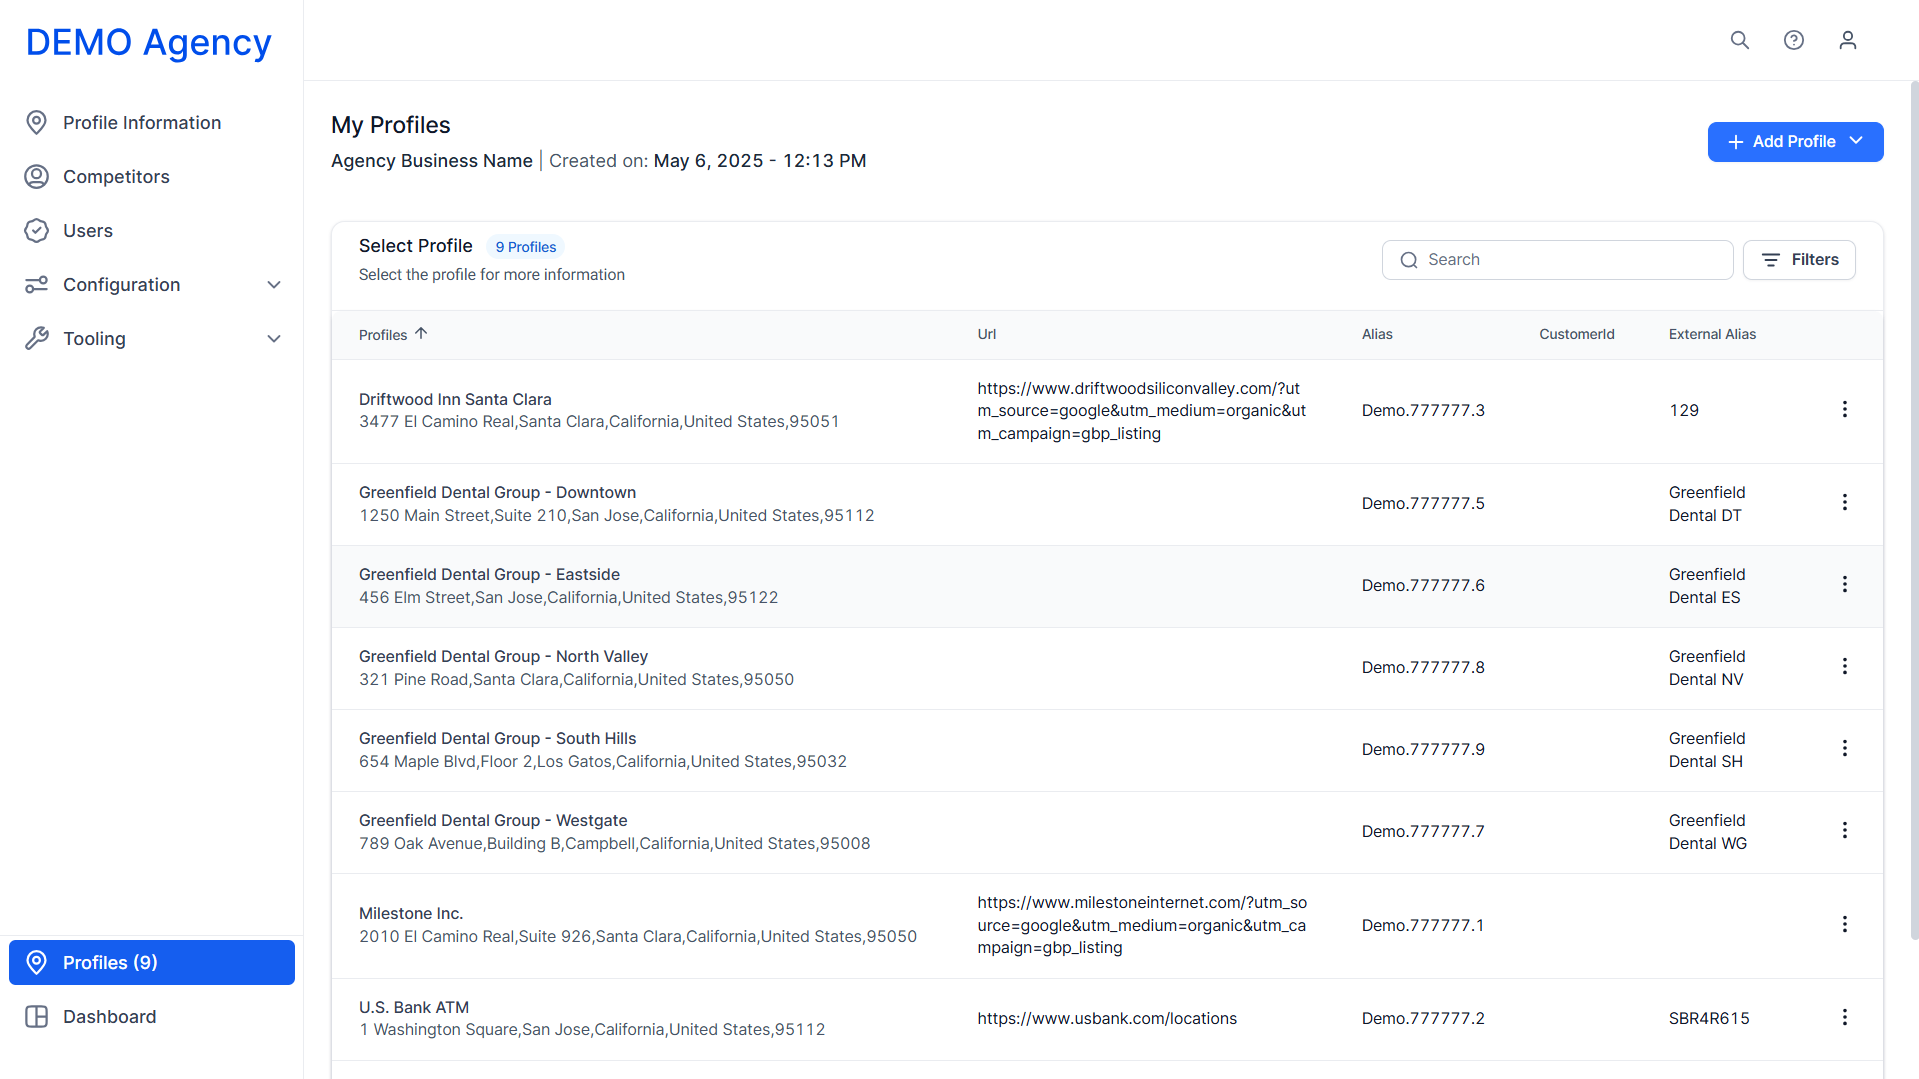
Task: Click the Tooling wrench icon
Action: coord(37,339)
